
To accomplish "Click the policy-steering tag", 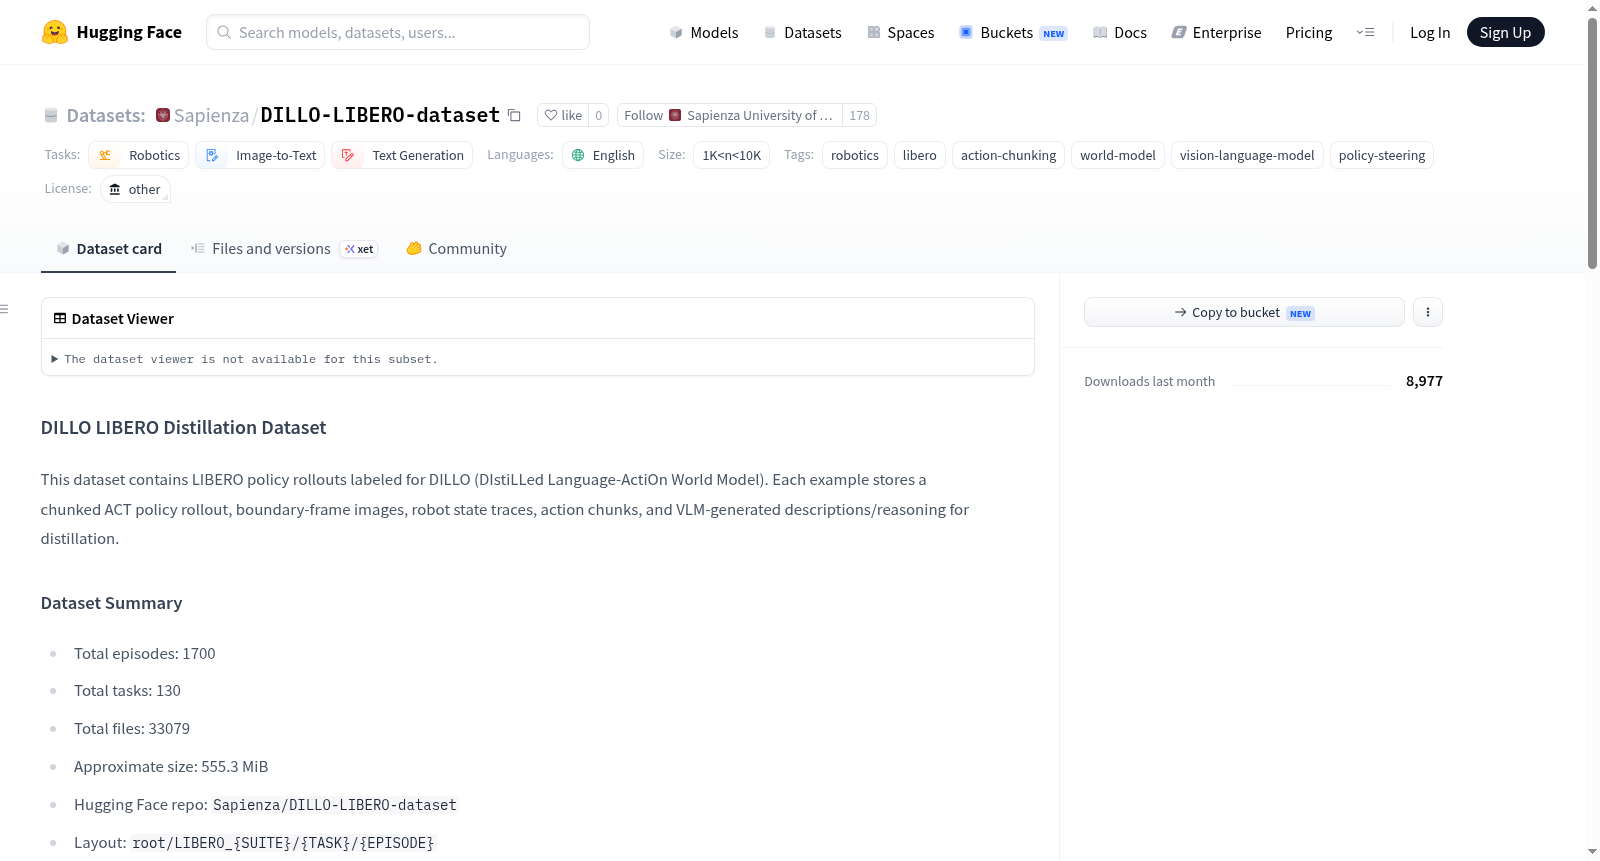I will click(1382, 155).
